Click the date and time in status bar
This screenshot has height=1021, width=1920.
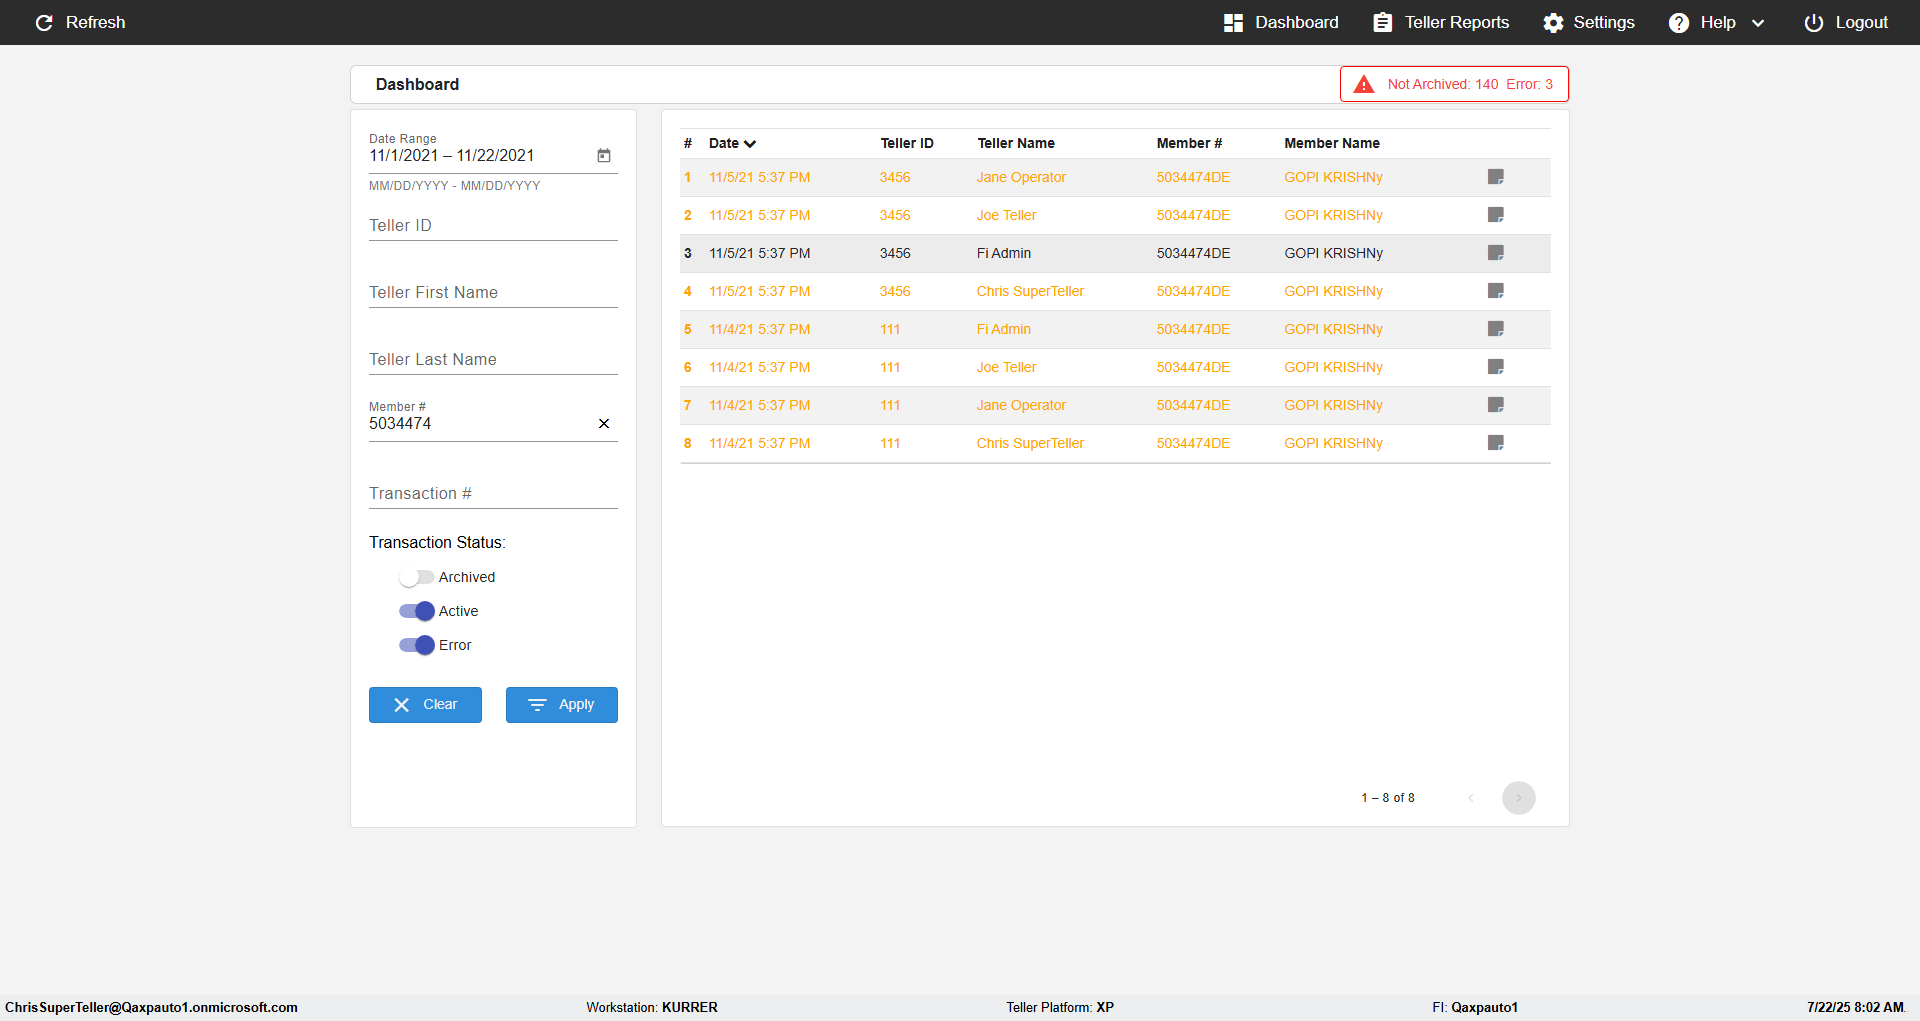point(1855,1007)
